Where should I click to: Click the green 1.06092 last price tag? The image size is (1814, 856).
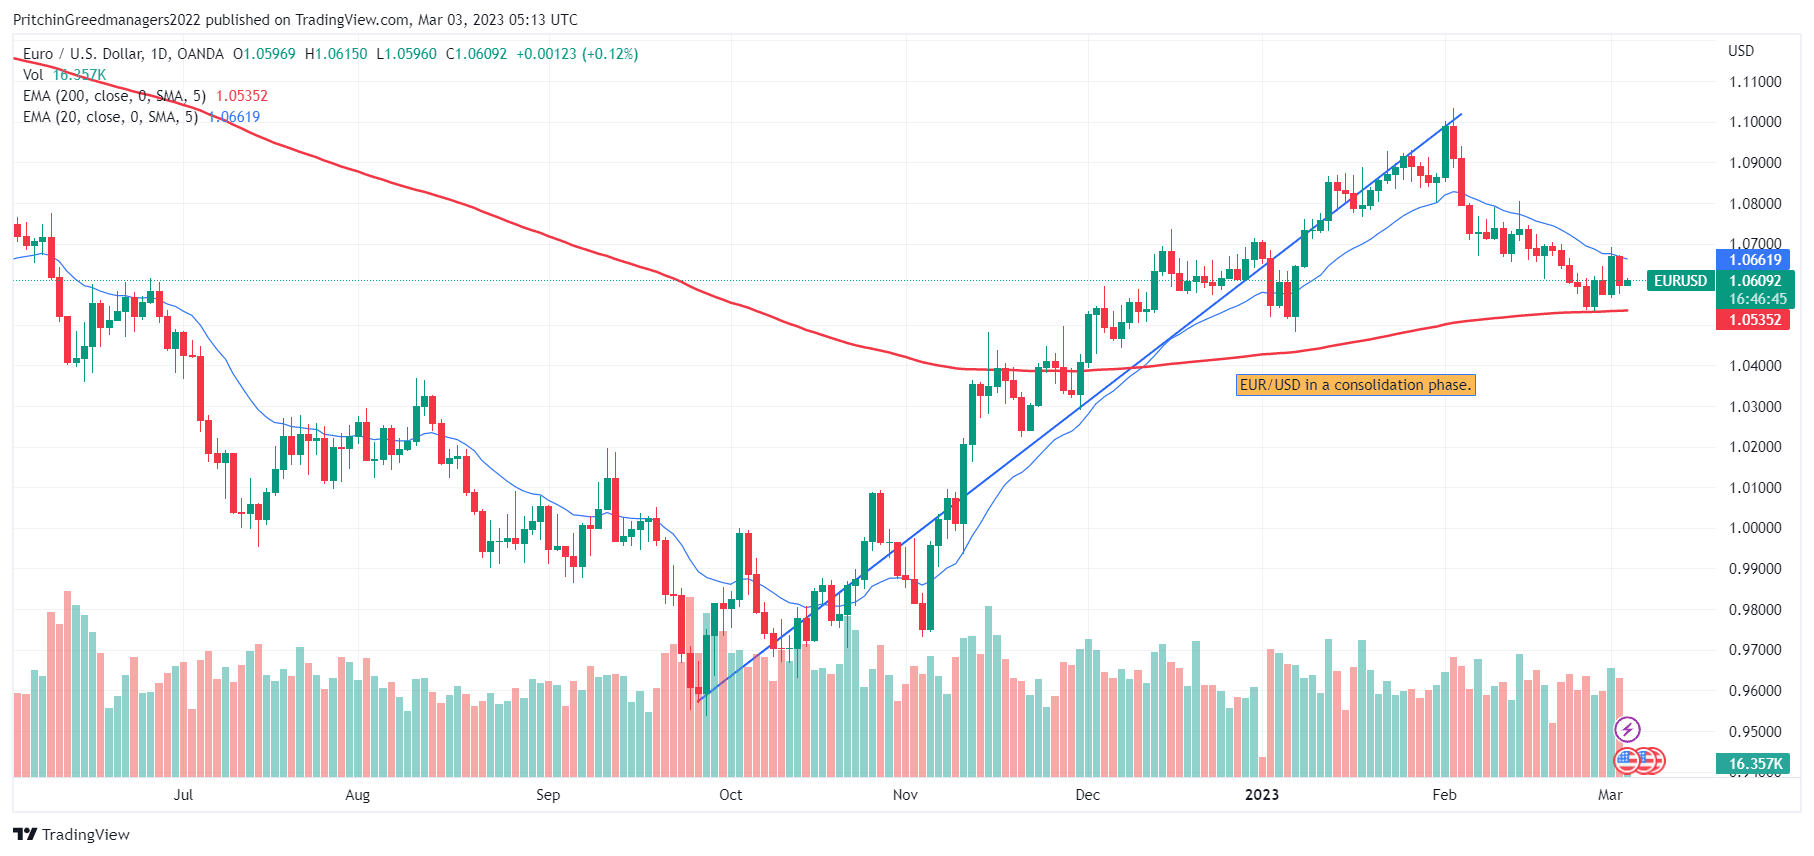pos(1755,281)
